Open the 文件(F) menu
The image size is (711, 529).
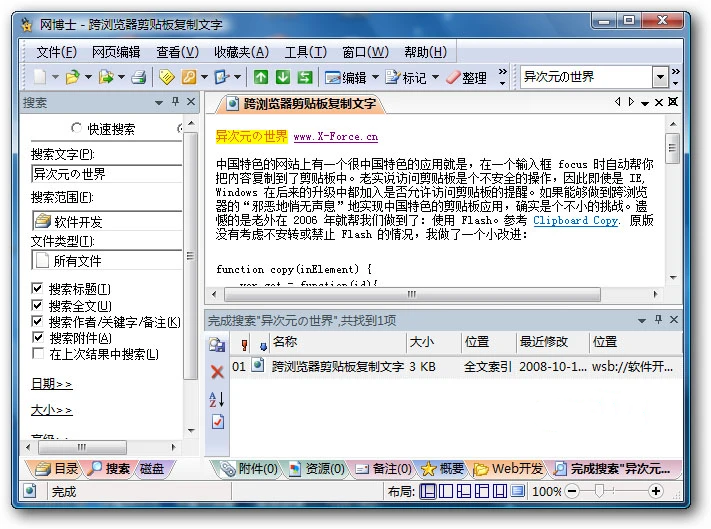57,52
